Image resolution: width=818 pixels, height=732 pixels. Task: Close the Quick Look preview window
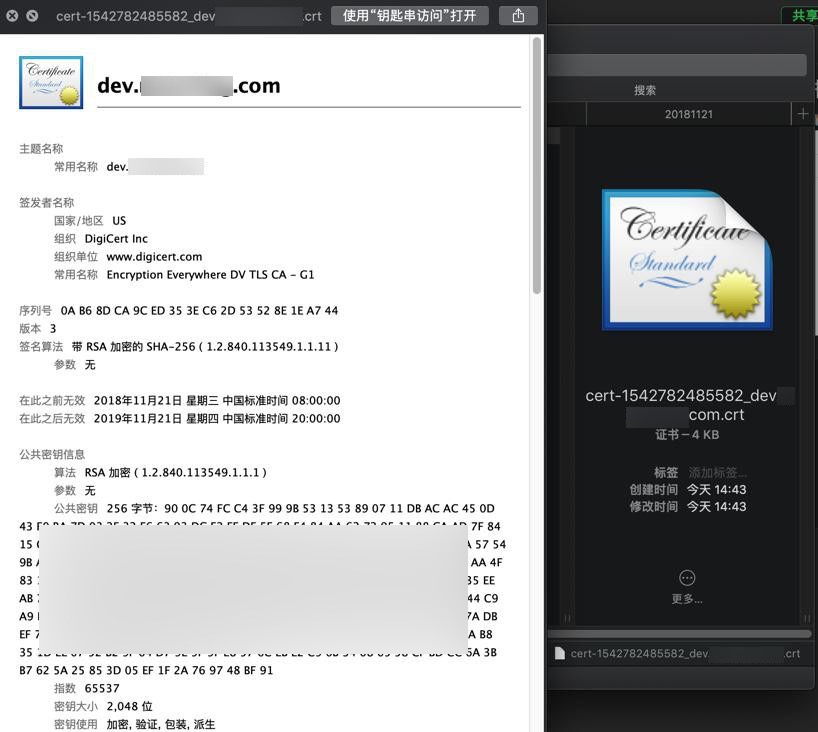[x=12, y=16]
